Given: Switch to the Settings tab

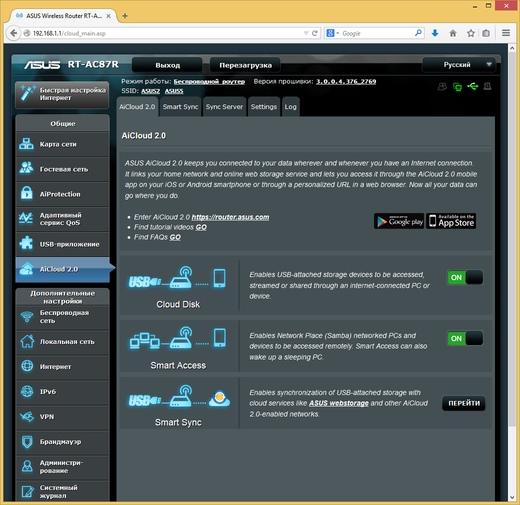Looking at the screenshot, I should tap(264, 107).
